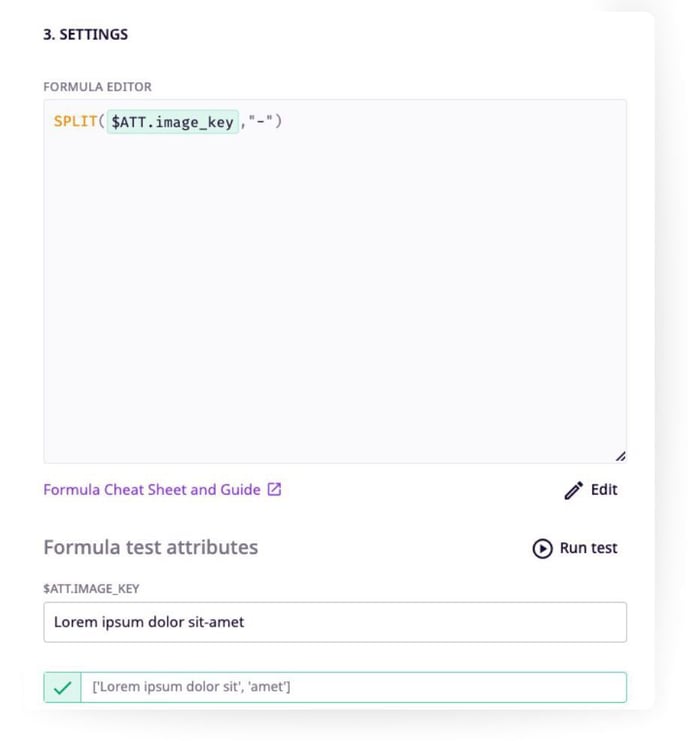This screenshot has width=688, height=741.
Task: Click the pencil icon beside Edit
Action: point(573,490)
